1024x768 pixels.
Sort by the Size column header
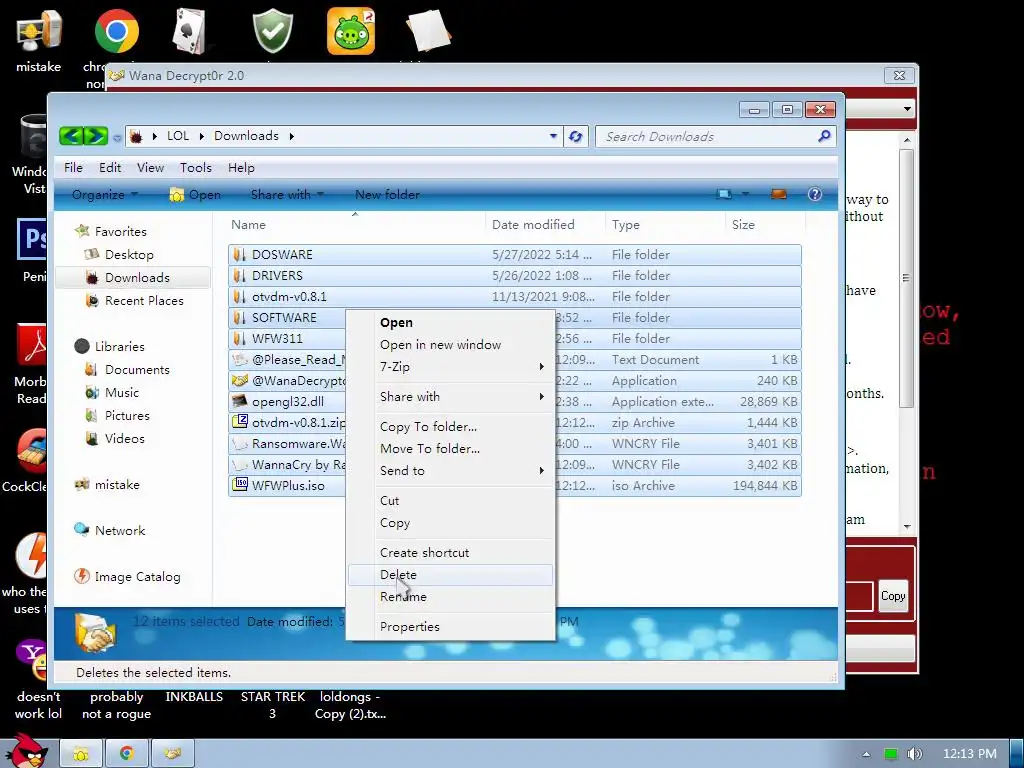click(x=765, y=225)
